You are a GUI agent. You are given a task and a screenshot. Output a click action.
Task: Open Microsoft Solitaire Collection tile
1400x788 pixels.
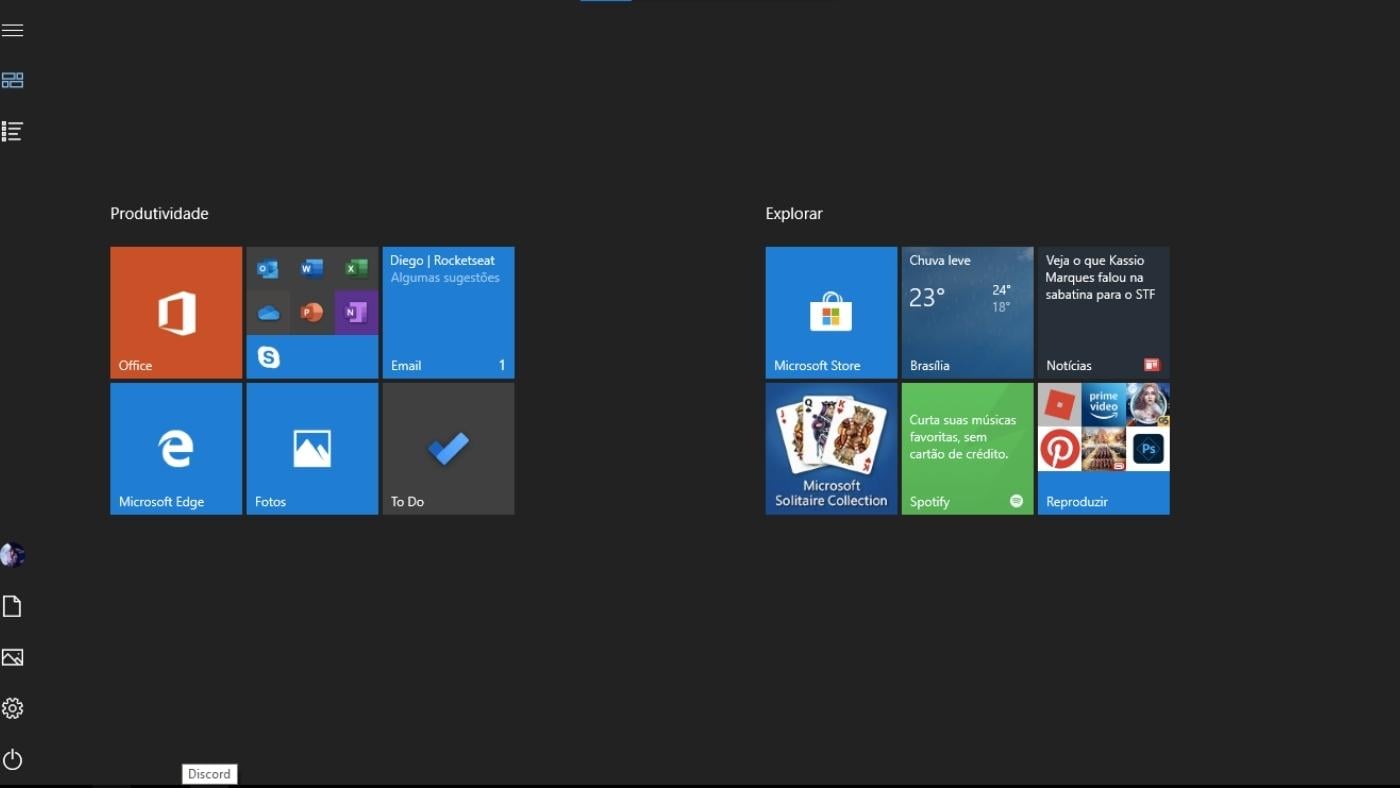point(831,448)
